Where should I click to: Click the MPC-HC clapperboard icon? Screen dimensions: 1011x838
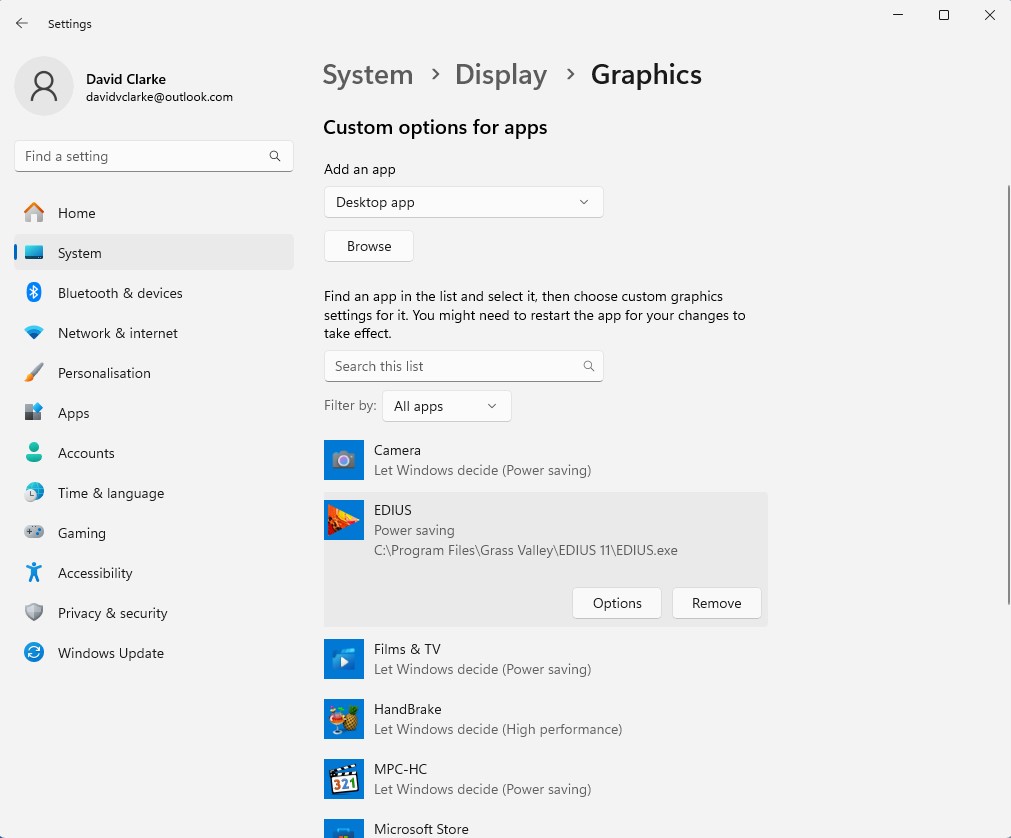(344, 779)
